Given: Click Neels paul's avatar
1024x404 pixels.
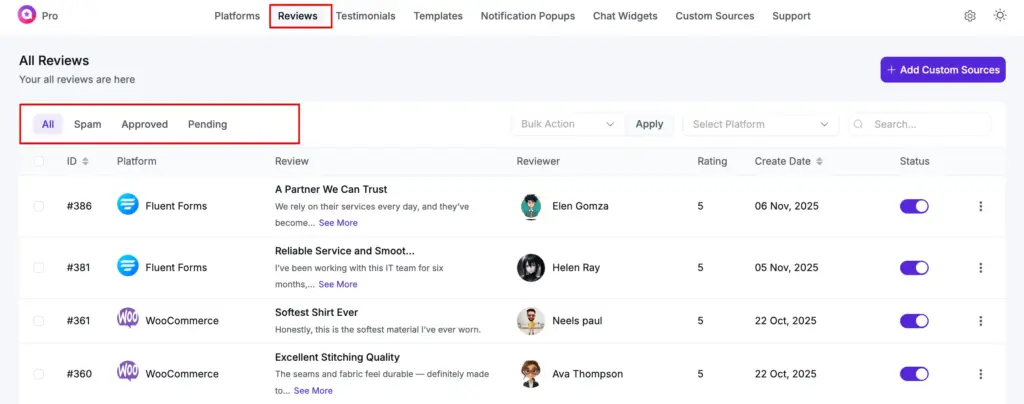Looking at the screenshot, I should click(531, 321).
